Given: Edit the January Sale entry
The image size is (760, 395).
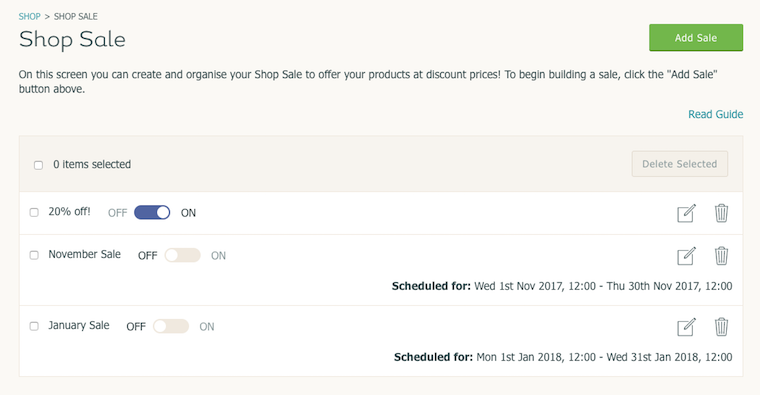Looking at the screenshot, I should pyautogui.click(x=686, y=327).
